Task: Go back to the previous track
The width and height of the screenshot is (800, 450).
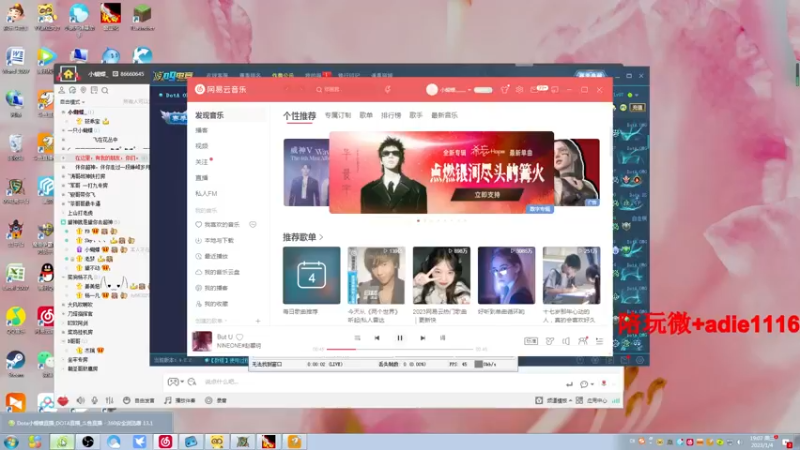Action: click(377, 338)
